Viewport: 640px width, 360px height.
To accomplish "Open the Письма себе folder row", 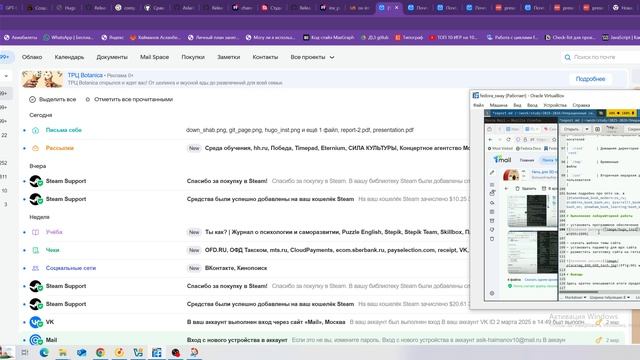I will [x=245, y=130].
